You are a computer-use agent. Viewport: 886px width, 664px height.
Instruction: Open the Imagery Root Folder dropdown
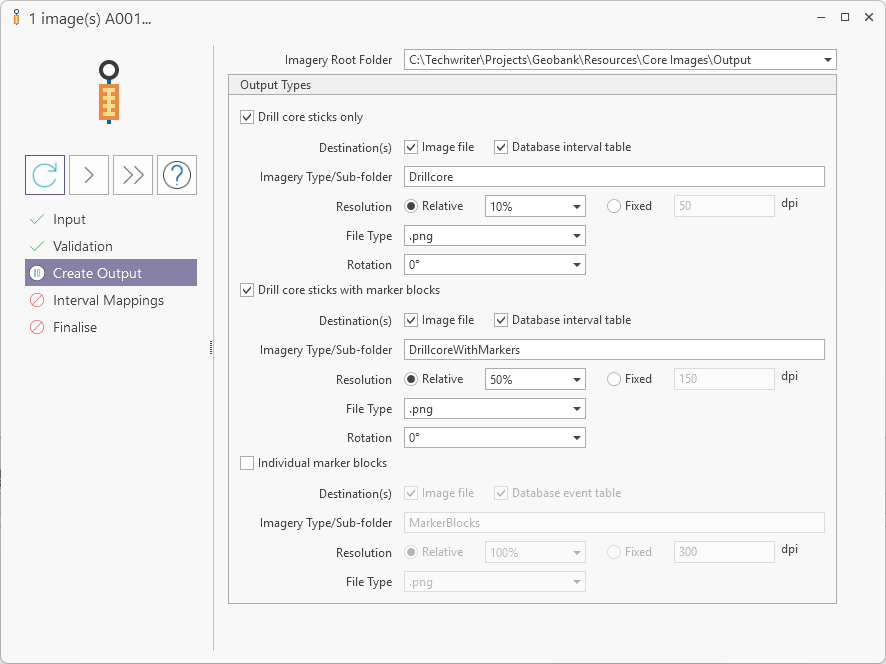tap(827, 60)
